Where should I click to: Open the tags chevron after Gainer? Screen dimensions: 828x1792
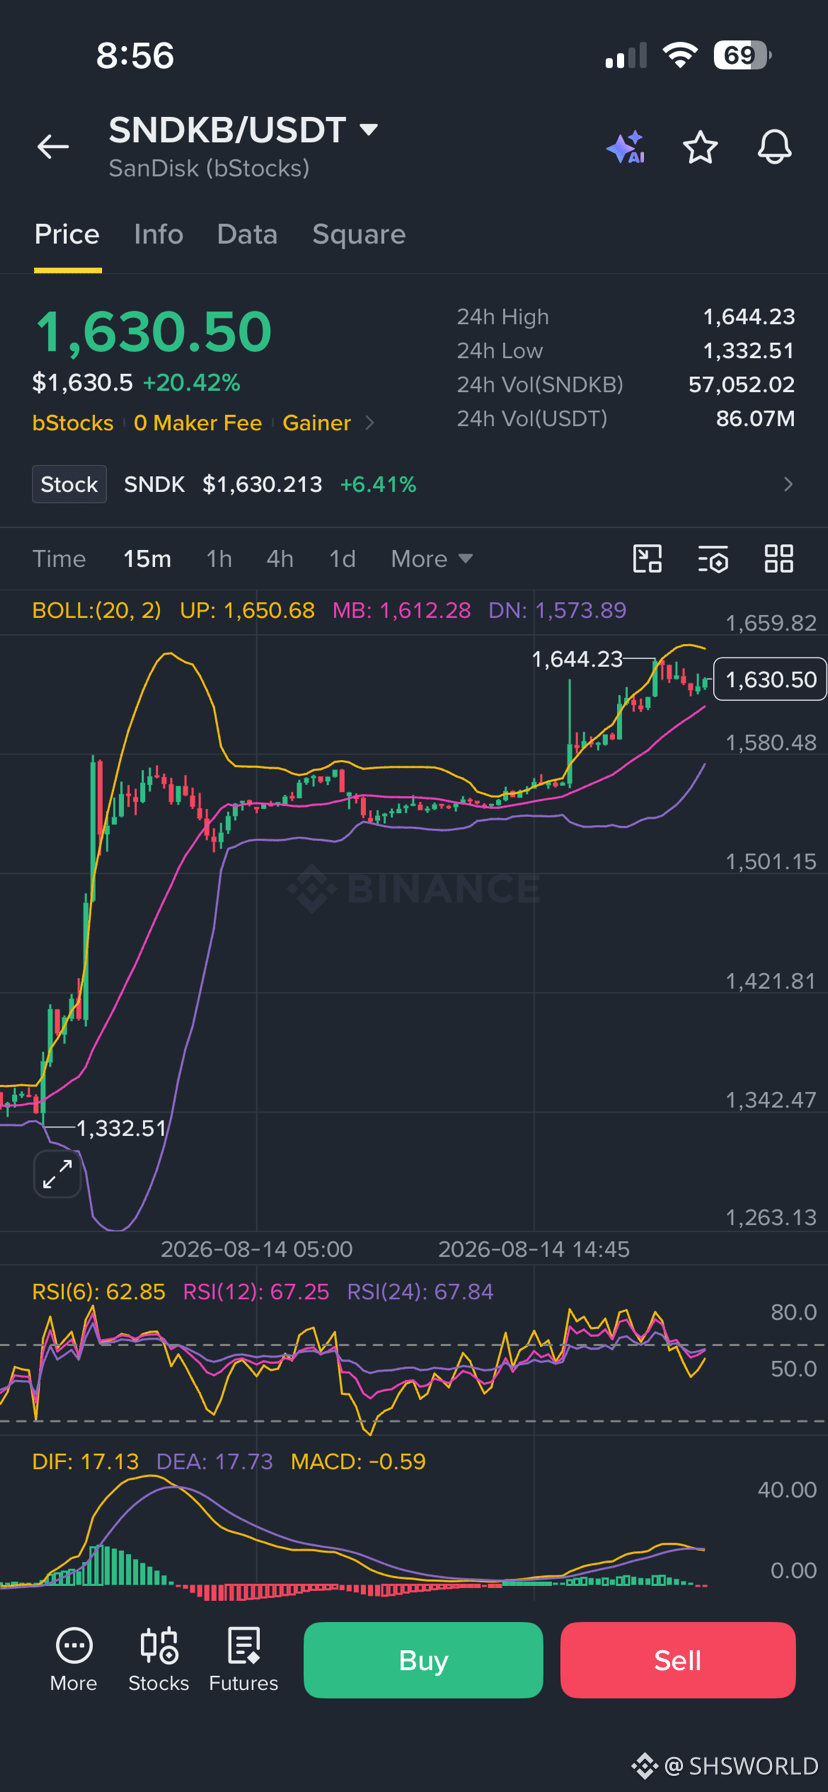click(x=370, y=423)
